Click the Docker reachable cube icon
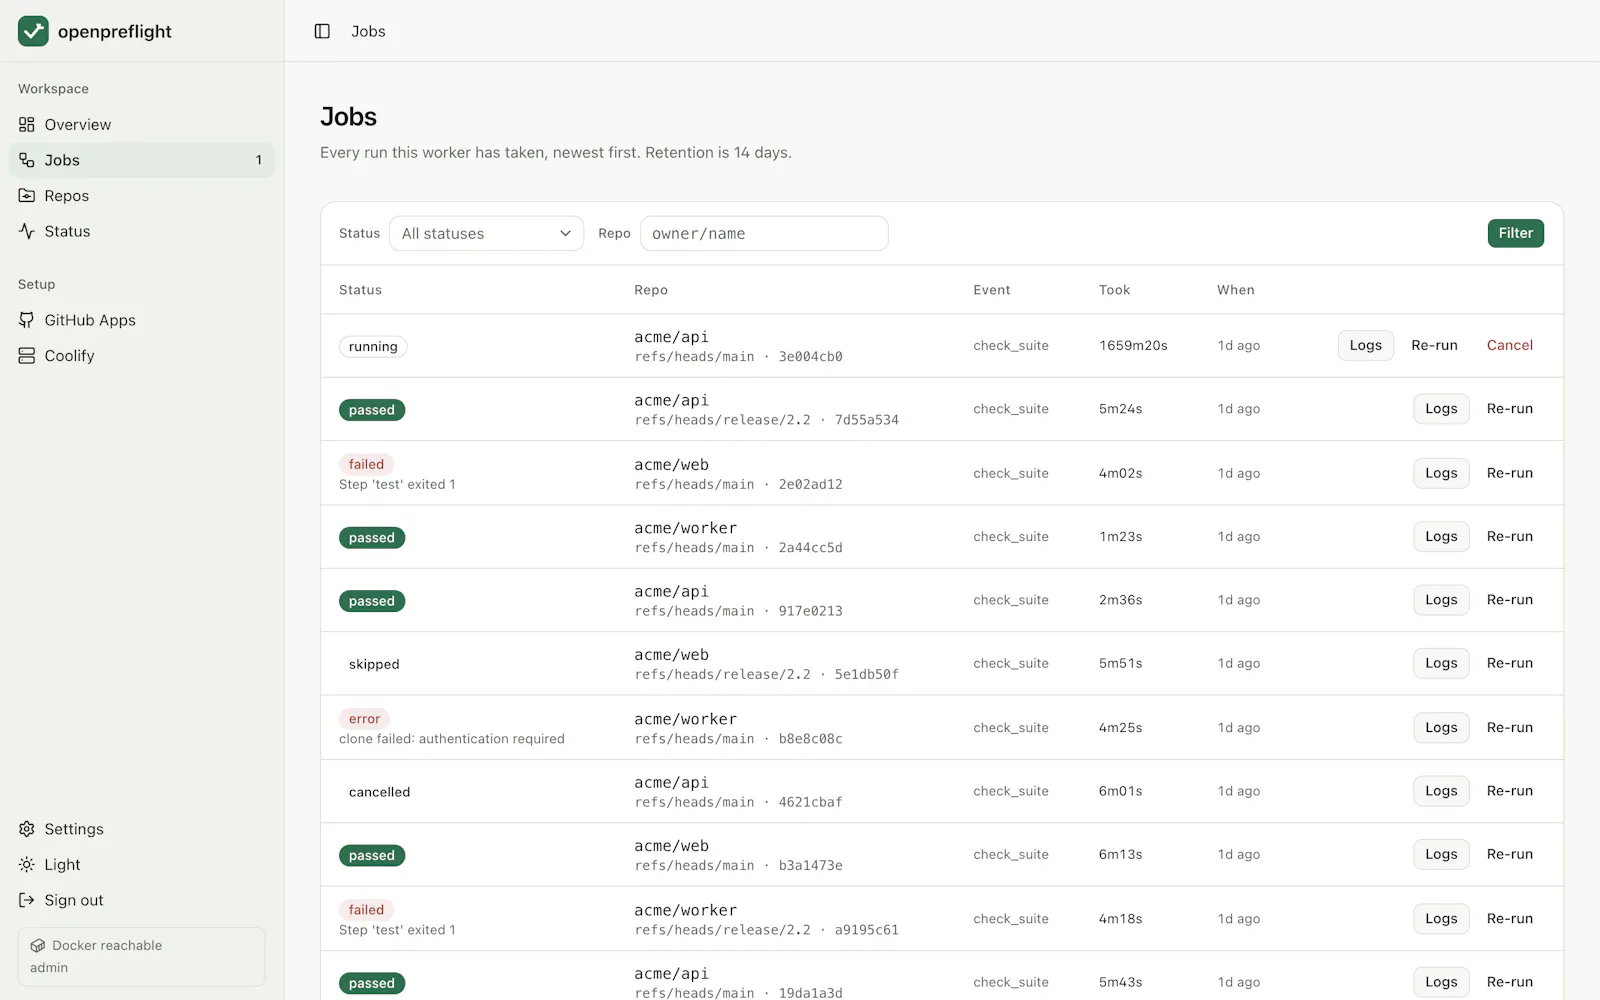 (x=38, y=946)
